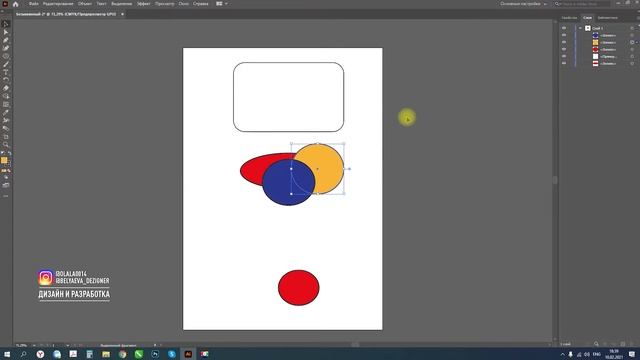The width and height of the screenshot is (640, 360).
Task: Open the workspace switcher dropdown
Action: [523, 4]
